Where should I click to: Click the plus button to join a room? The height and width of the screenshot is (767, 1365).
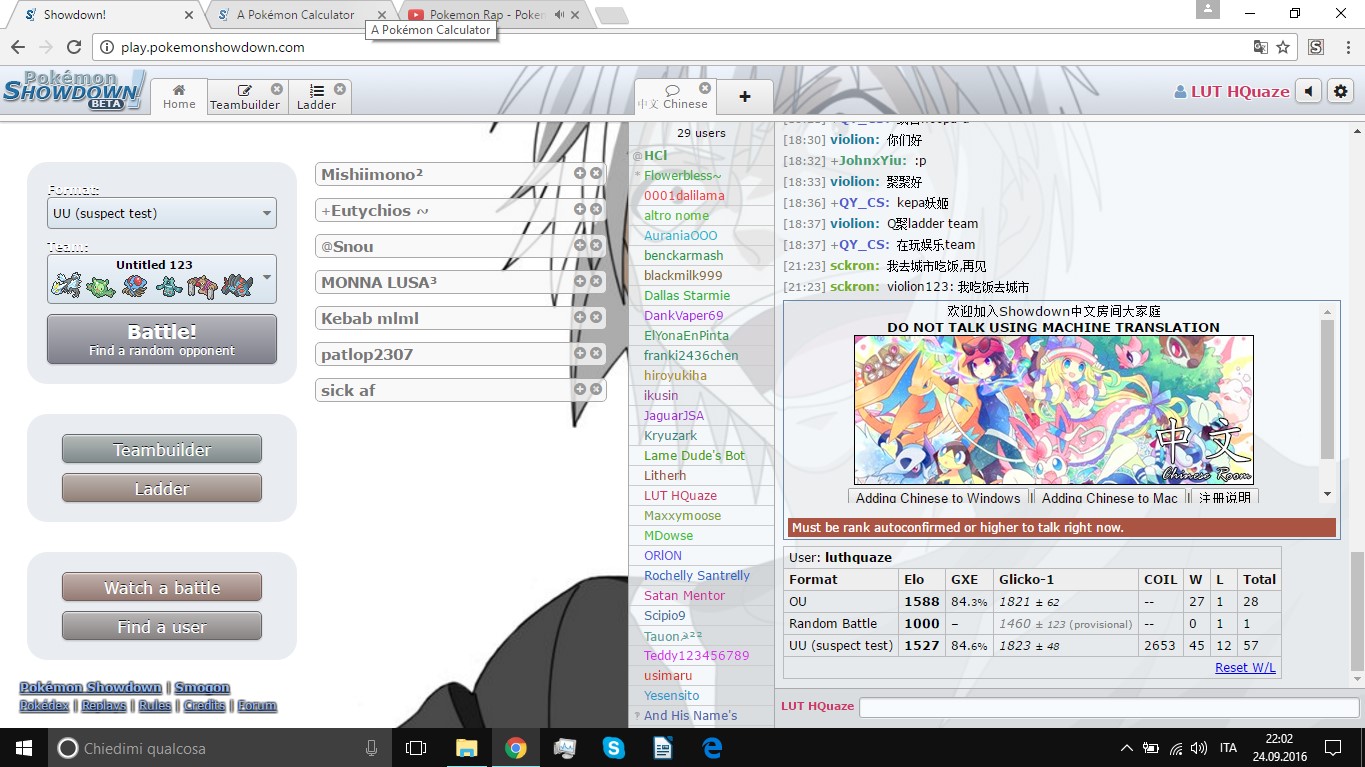coord(745,97)
